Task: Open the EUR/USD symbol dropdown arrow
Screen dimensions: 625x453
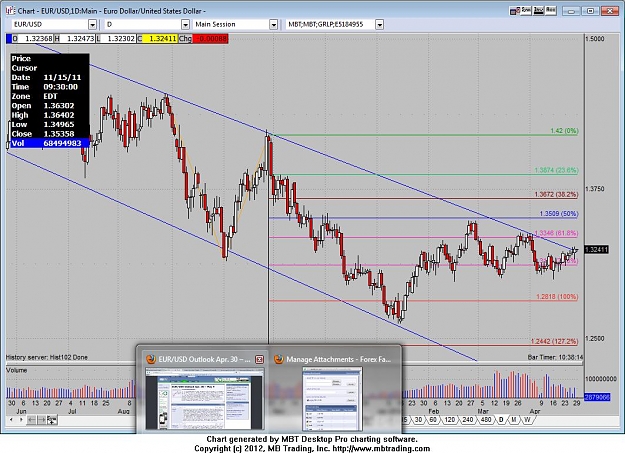Action: 92,25
